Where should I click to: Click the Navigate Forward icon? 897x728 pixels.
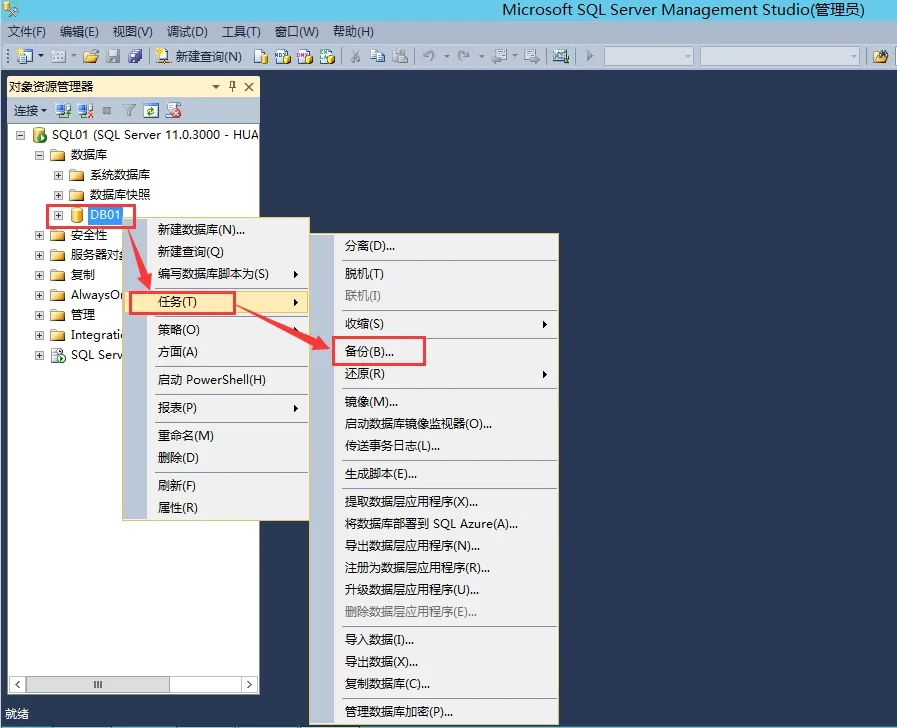[x=531, y=56]
